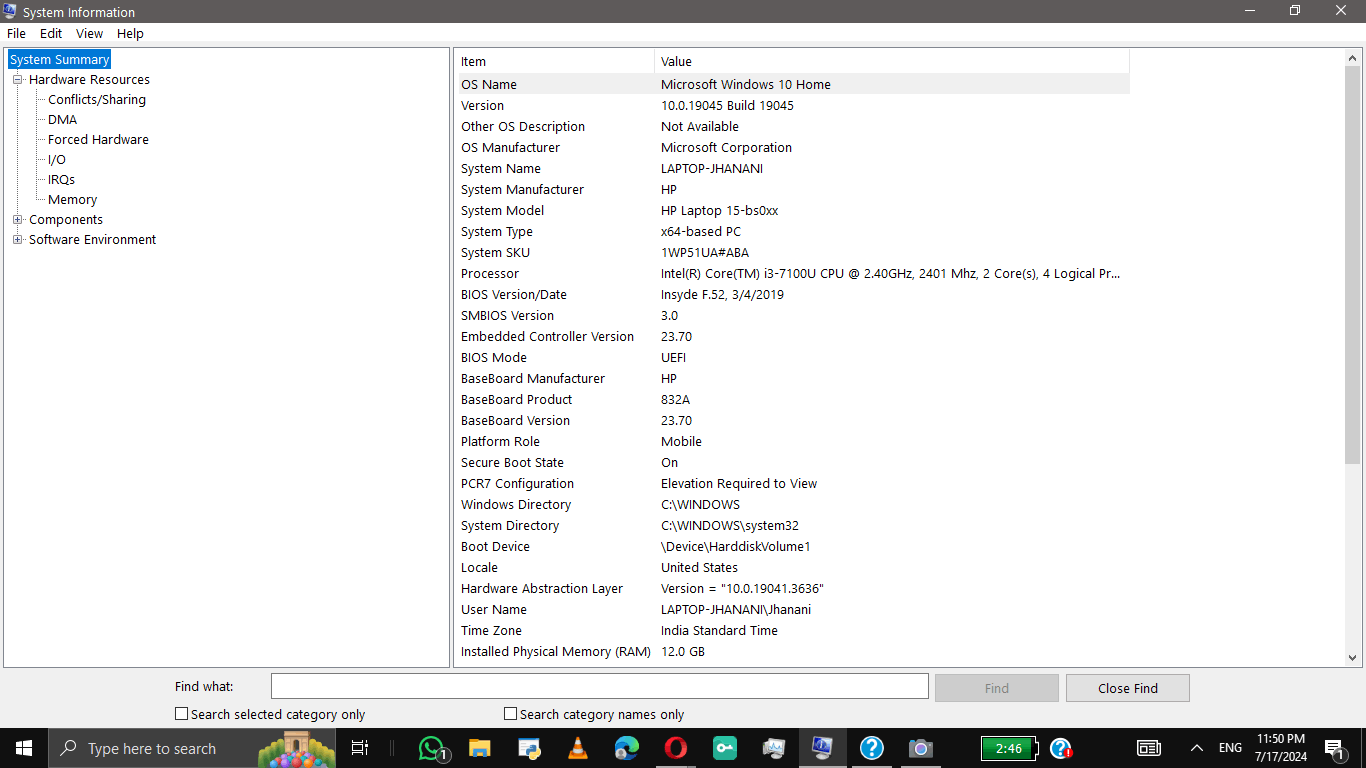Select the System Model row
The width and height of the screenshot is (1366, 768).
pos(794,210)
